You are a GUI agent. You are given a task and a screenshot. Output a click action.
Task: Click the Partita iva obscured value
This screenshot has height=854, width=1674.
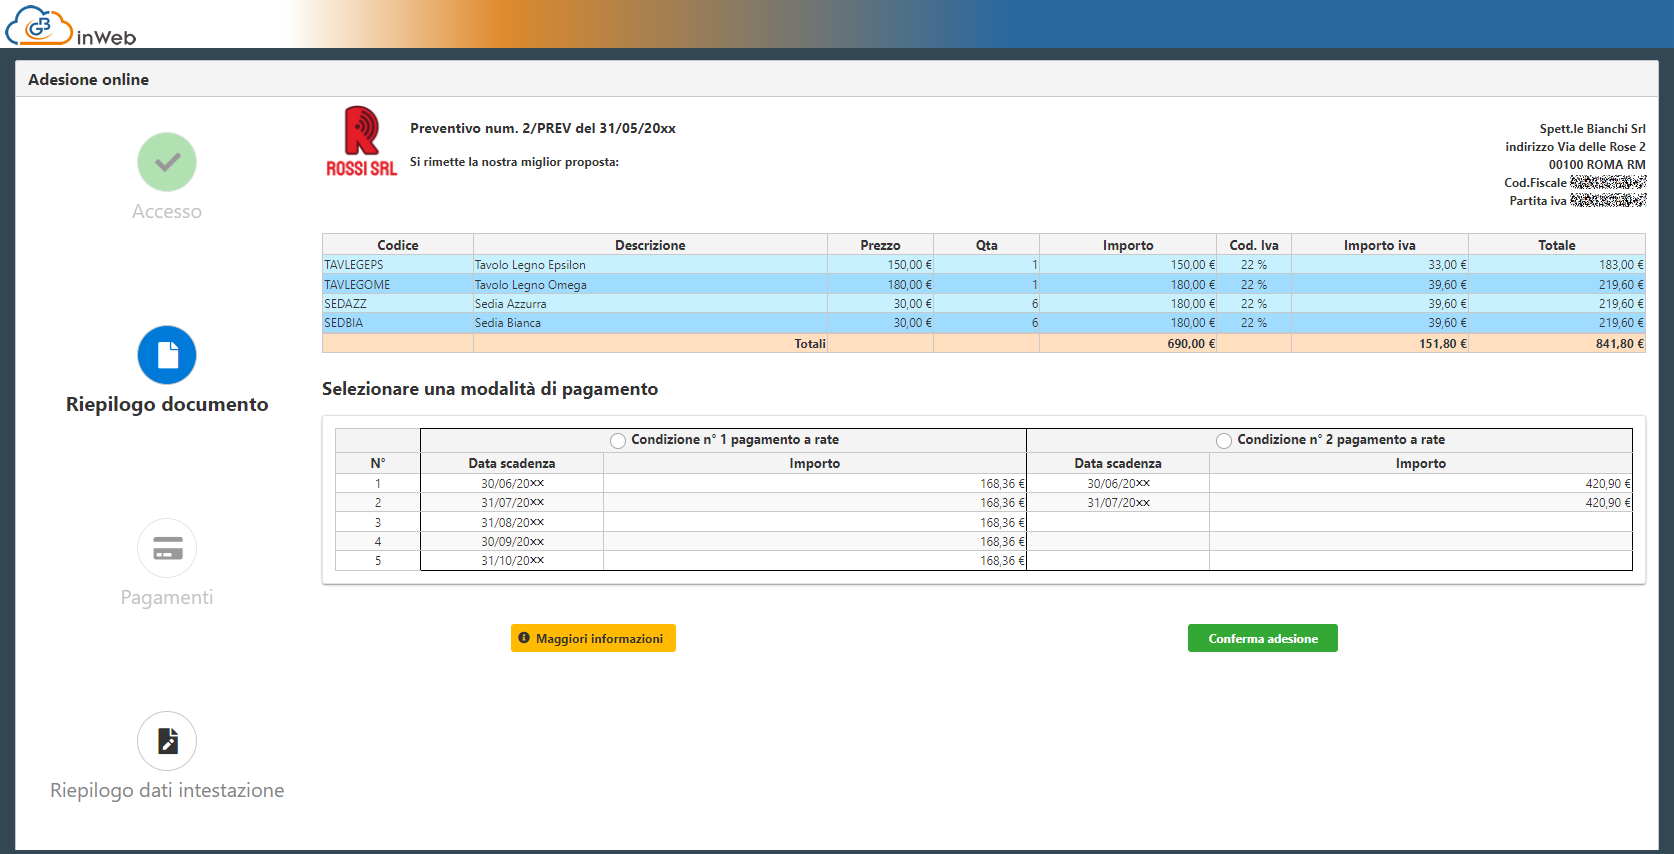tap(1608, 201)
